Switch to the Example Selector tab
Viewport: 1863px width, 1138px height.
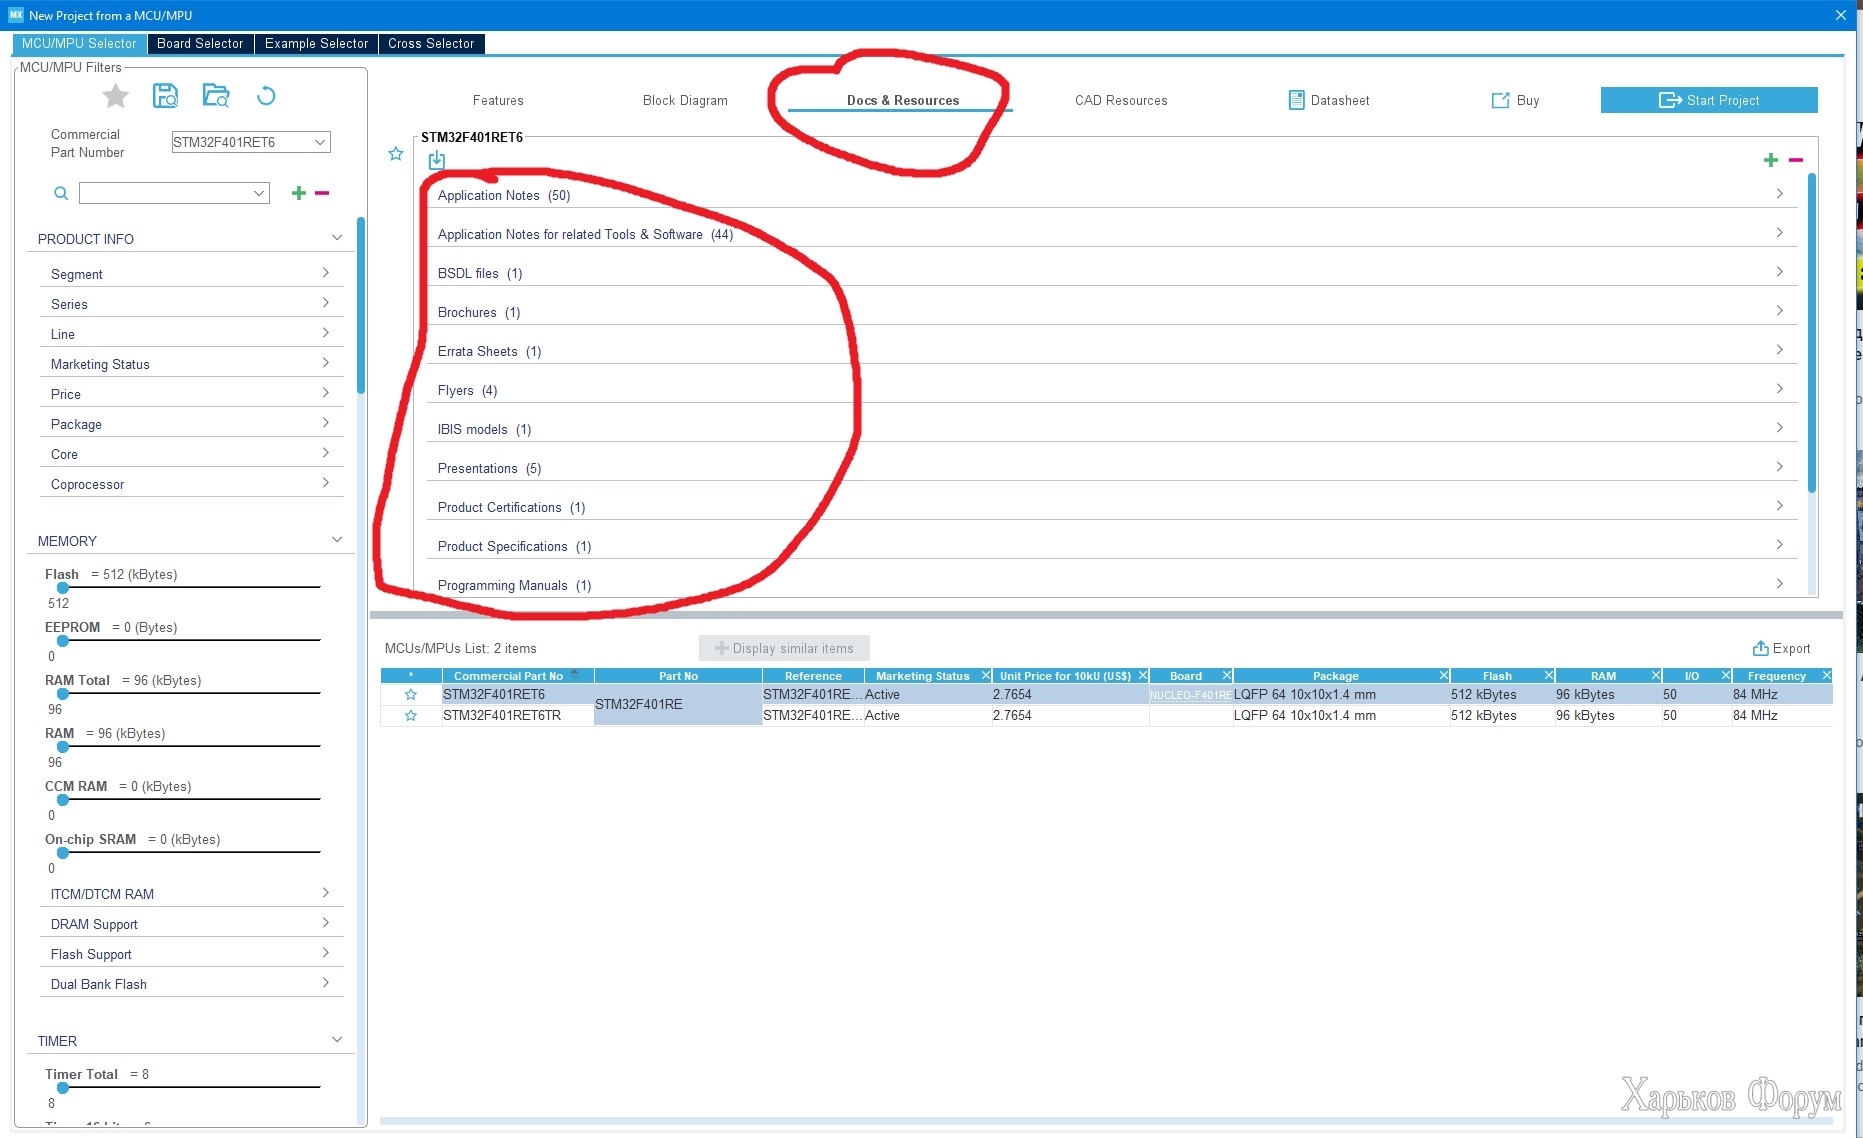pos(316,43)
